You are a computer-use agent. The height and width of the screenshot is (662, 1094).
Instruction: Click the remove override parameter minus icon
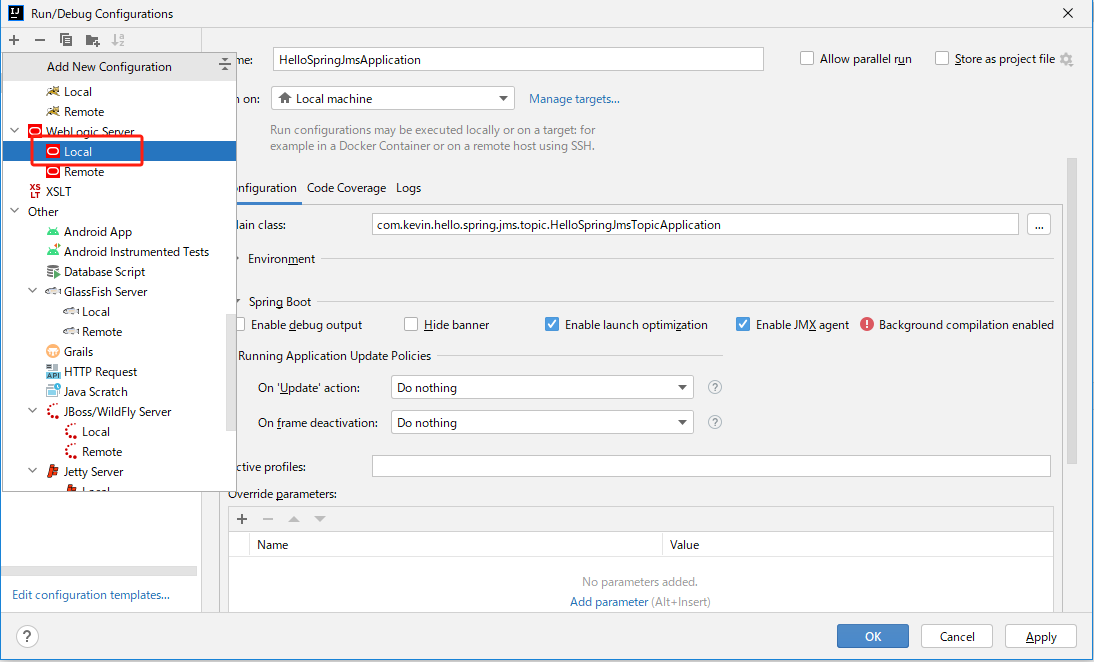(268, 519)
